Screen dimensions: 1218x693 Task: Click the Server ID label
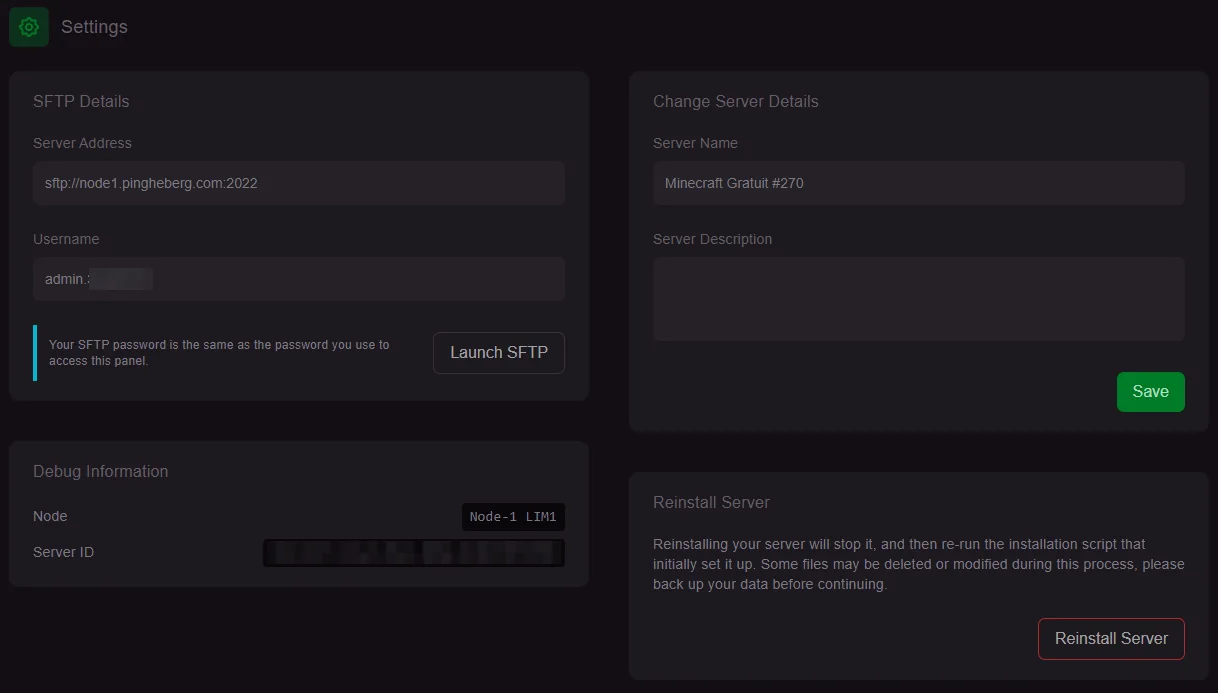coord(63,552)
